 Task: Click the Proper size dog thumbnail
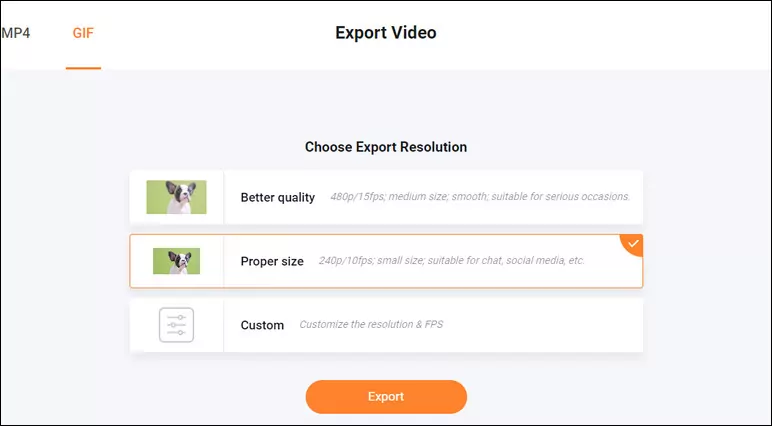pos(176,261)
